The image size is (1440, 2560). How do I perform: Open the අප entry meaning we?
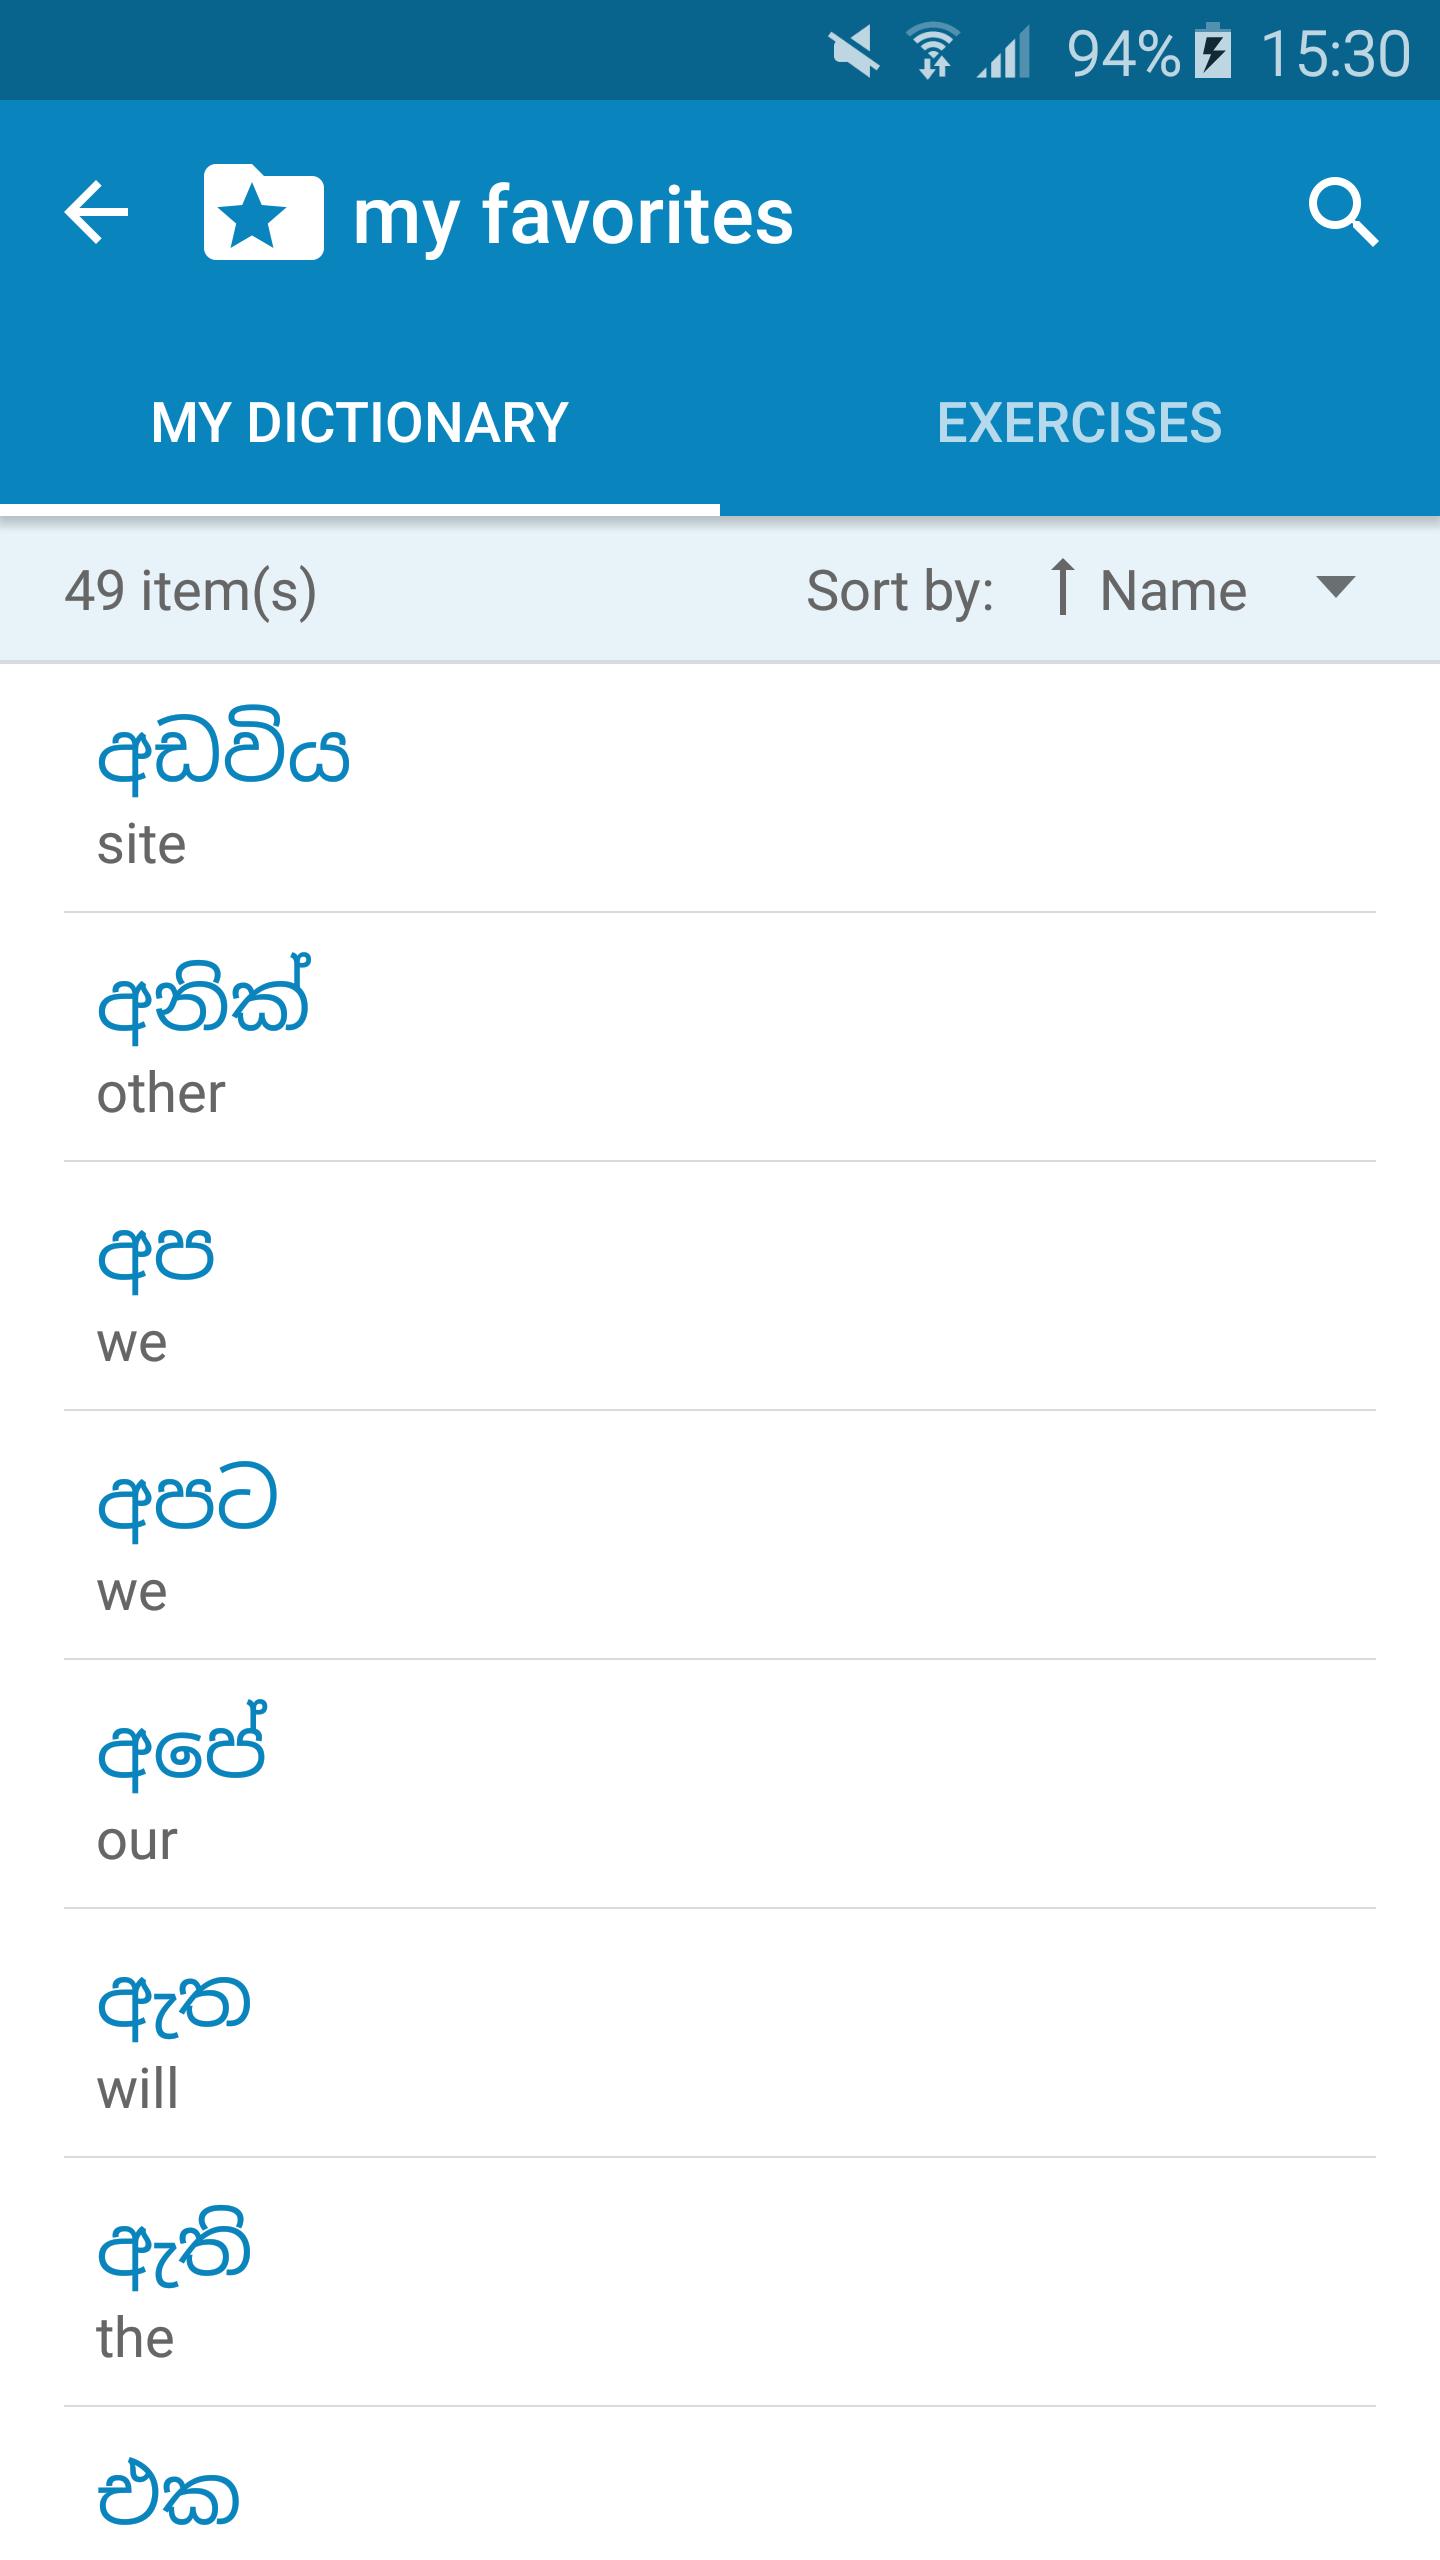point(720,1286)
